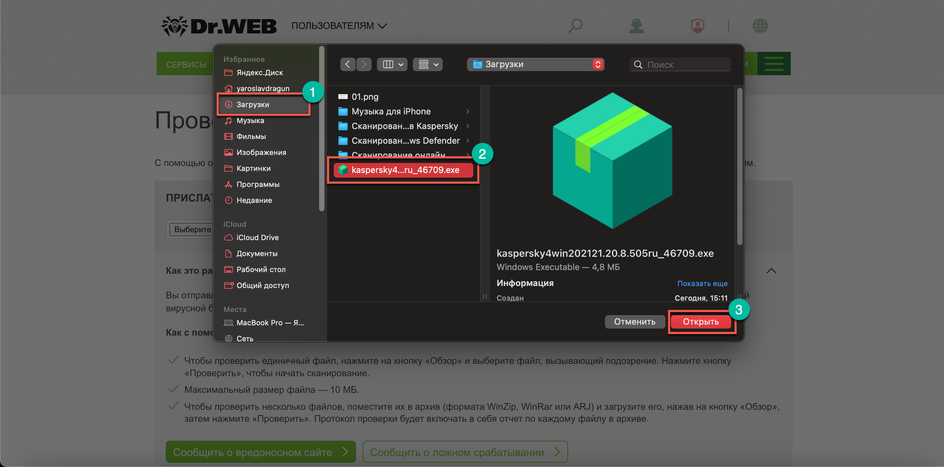Open the Загрузки location popup

[x=535, y=64]
